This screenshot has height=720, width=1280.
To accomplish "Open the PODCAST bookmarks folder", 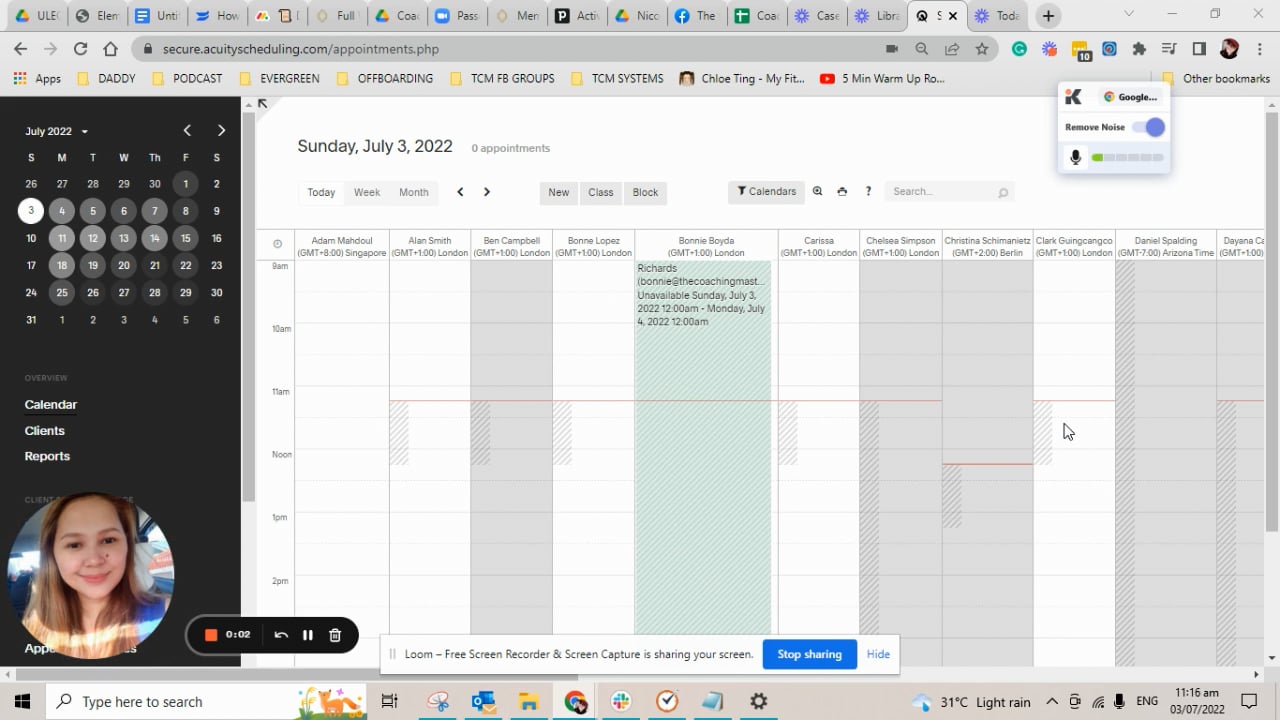I will 186,78.
